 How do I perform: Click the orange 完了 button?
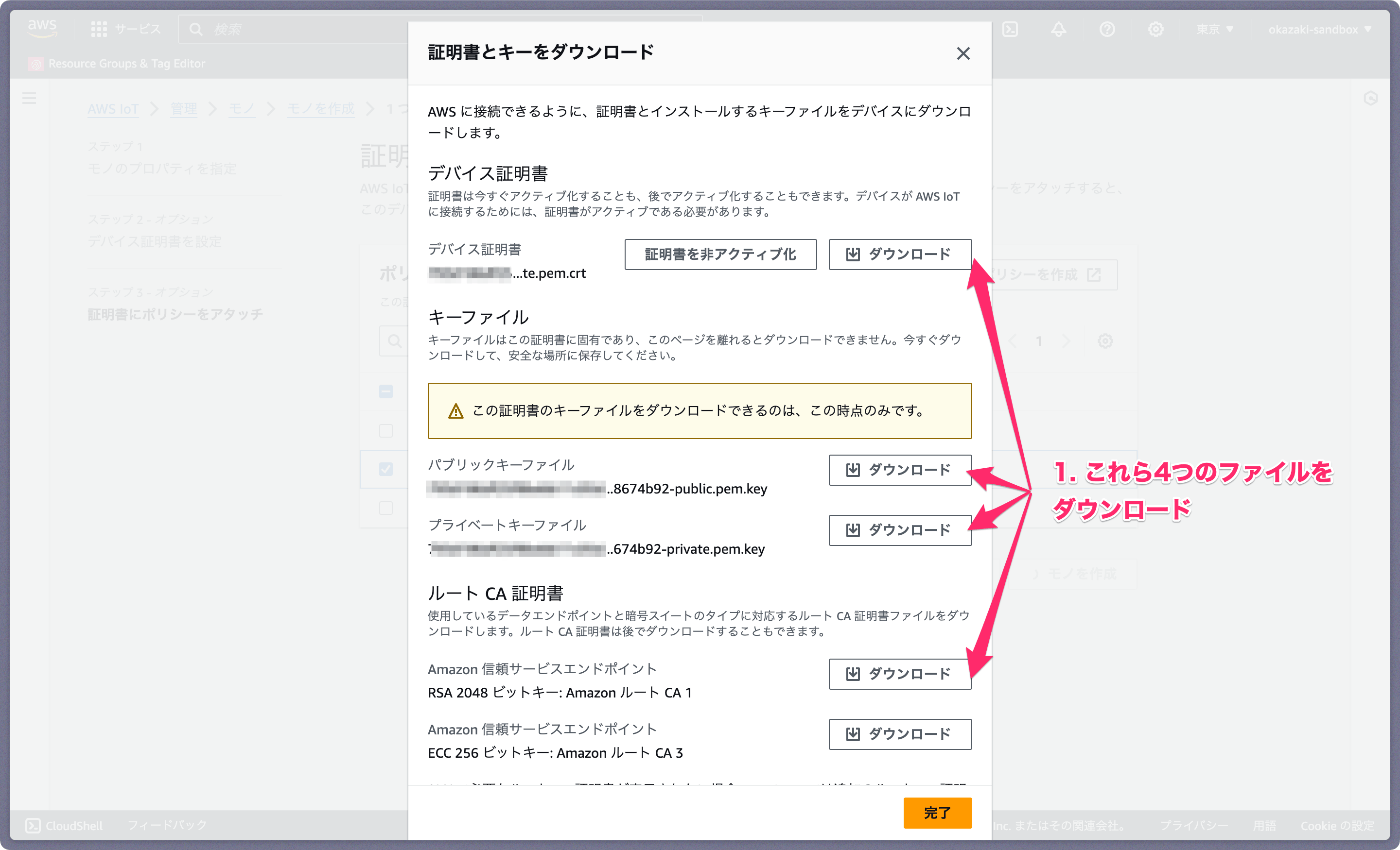click(937, 813)
